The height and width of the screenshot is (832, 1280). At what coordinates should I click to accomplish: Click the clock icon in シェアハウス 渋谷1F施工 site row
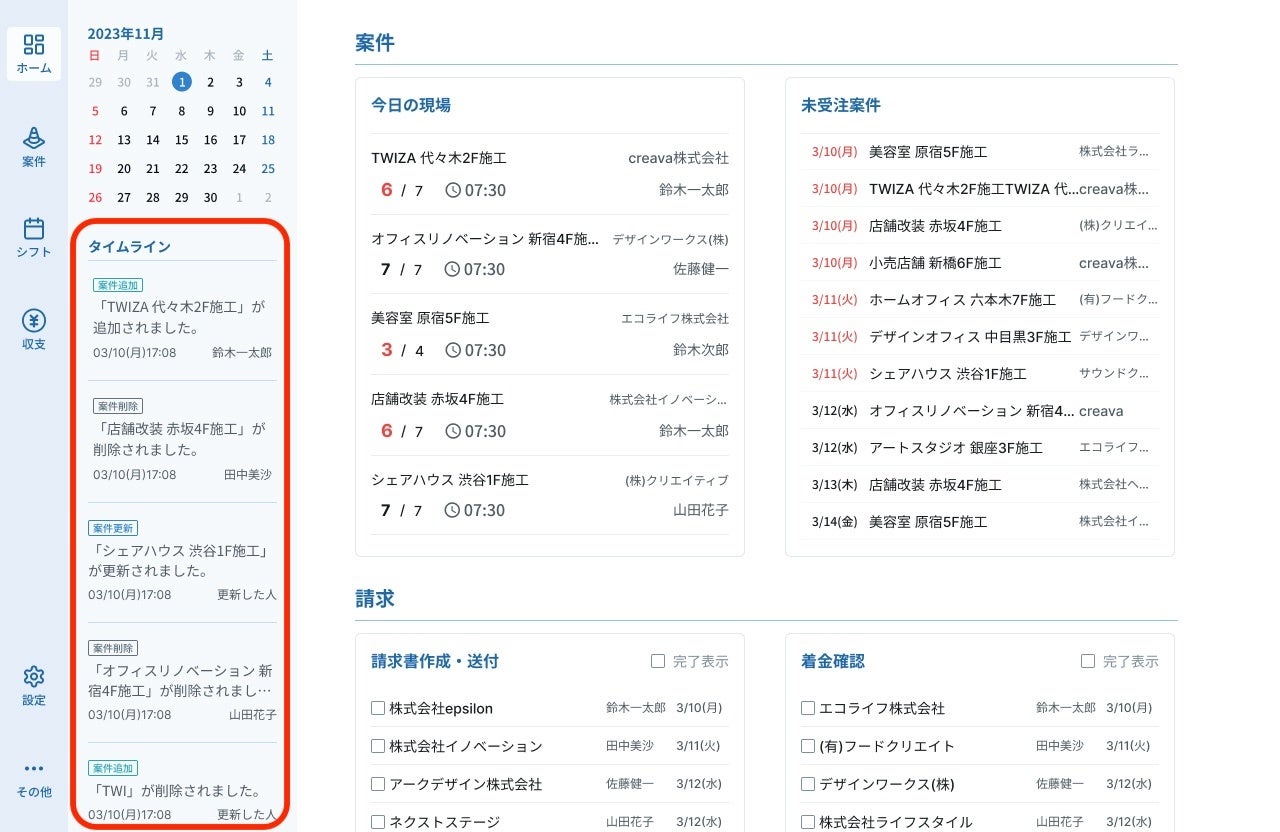(453, 510)
